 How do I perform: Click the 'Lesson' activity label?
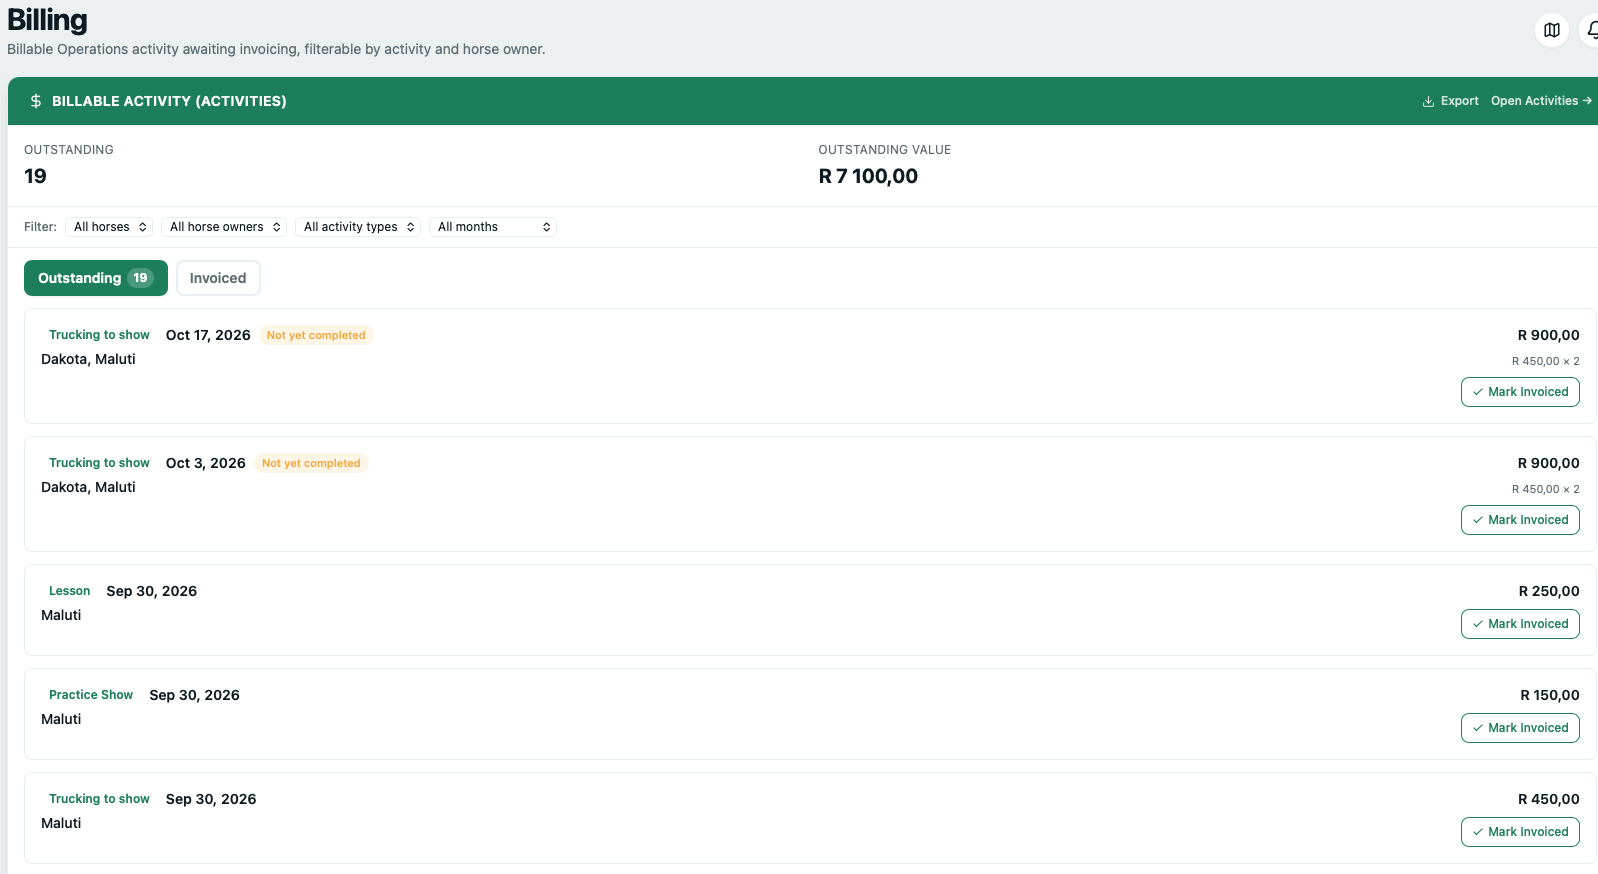(69, 591)
